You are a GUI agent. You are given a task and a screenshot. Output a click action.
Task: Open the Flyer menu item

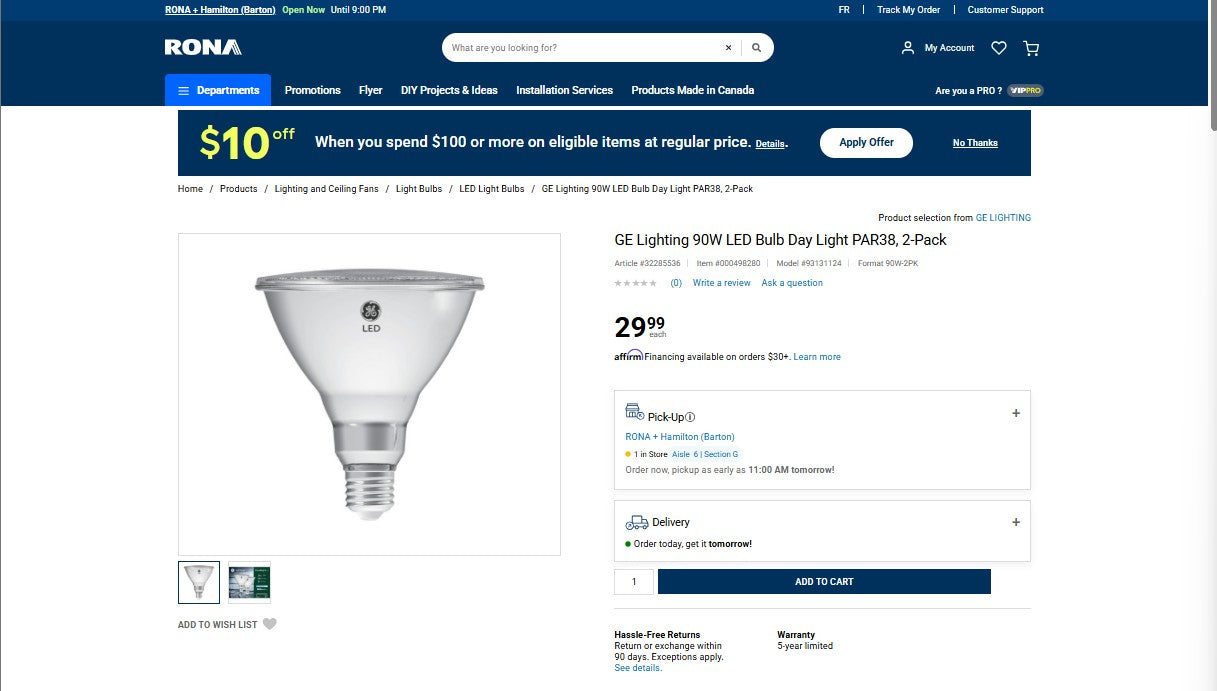[370, 89]
